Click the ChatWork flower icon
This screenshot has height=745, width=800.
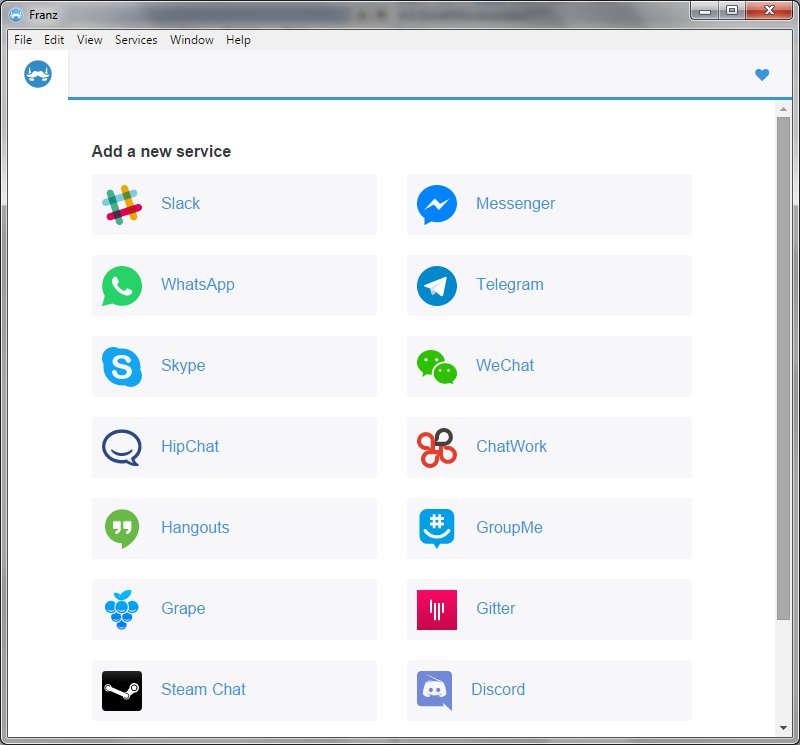437,448
